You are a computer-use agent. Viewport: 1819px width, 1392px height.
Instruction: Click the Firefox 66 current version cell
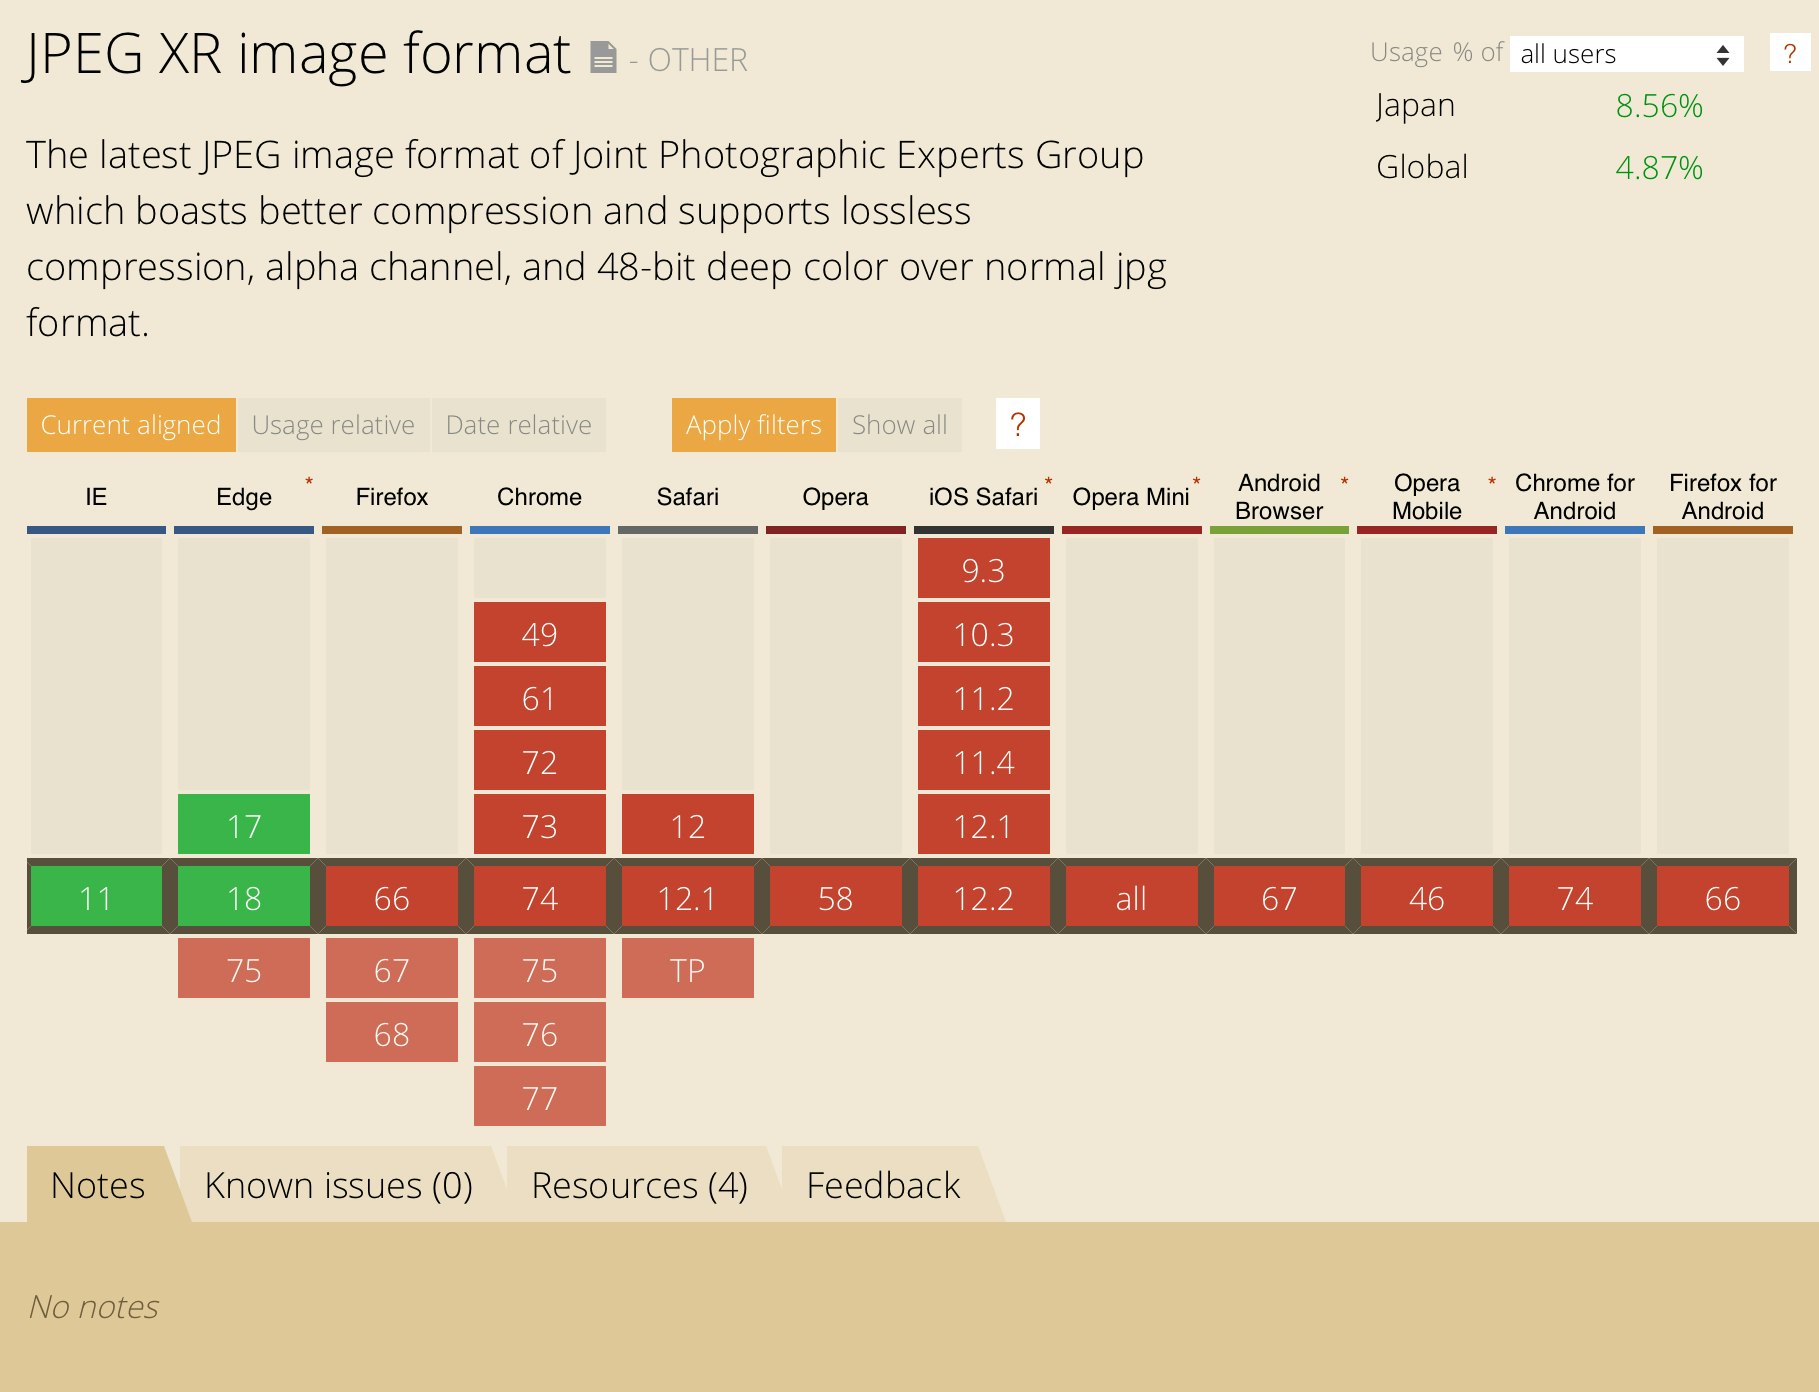(392, 897)
